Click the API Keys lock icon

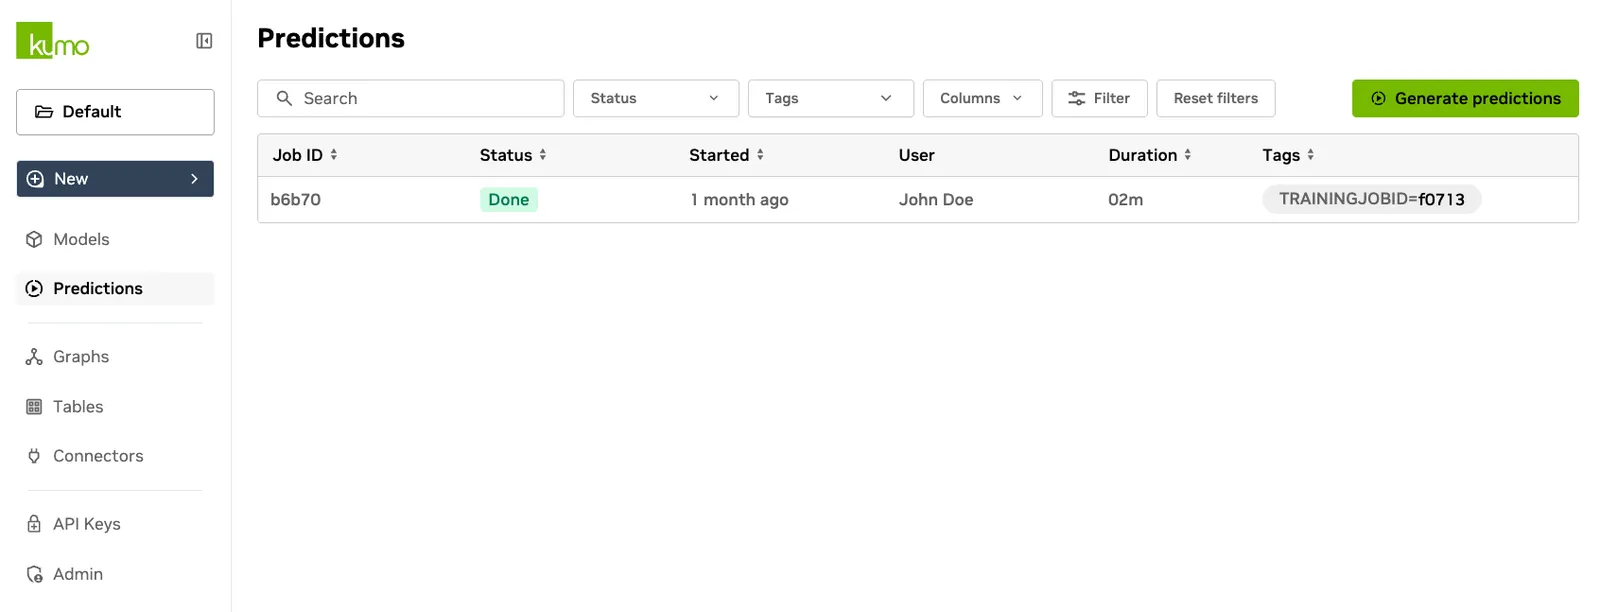coord(34,524)
